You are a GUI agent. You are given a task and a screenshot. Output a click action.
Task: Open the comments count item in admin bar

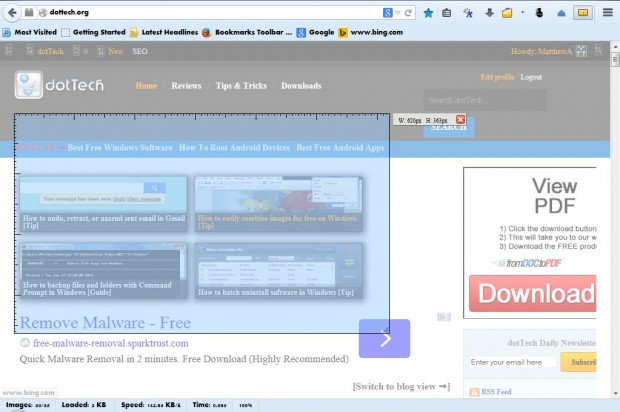click(x=81, y=51)
